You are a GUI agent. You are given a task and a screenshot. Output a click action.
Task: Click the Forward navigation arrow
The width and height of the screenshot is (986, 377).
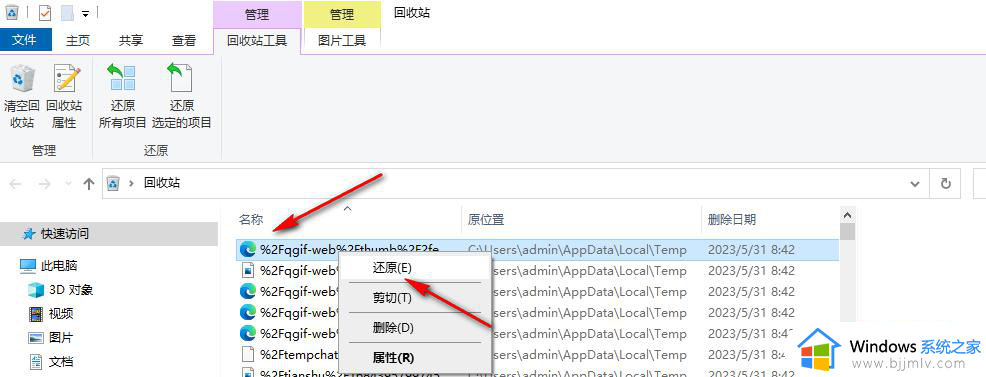click(45, 184)
